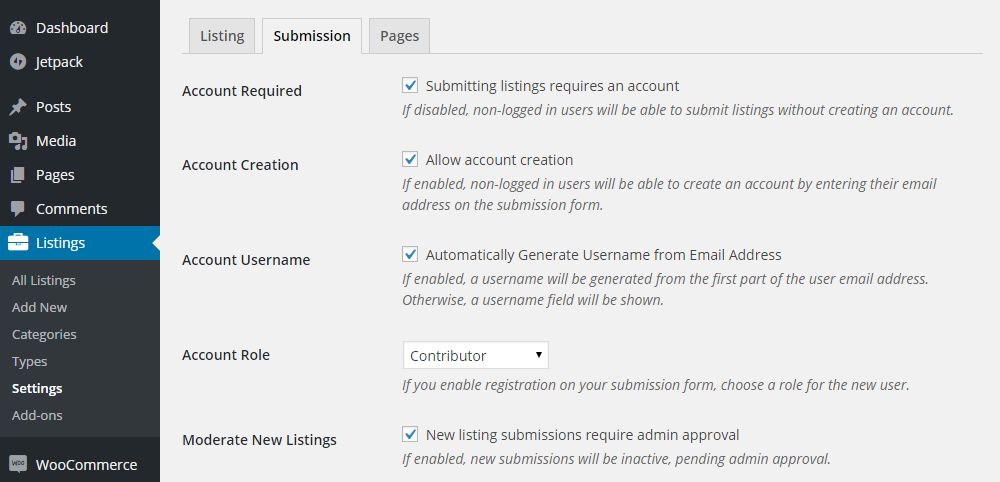
Task: Switch to the Pages settings tab
Action: point(399,36)
